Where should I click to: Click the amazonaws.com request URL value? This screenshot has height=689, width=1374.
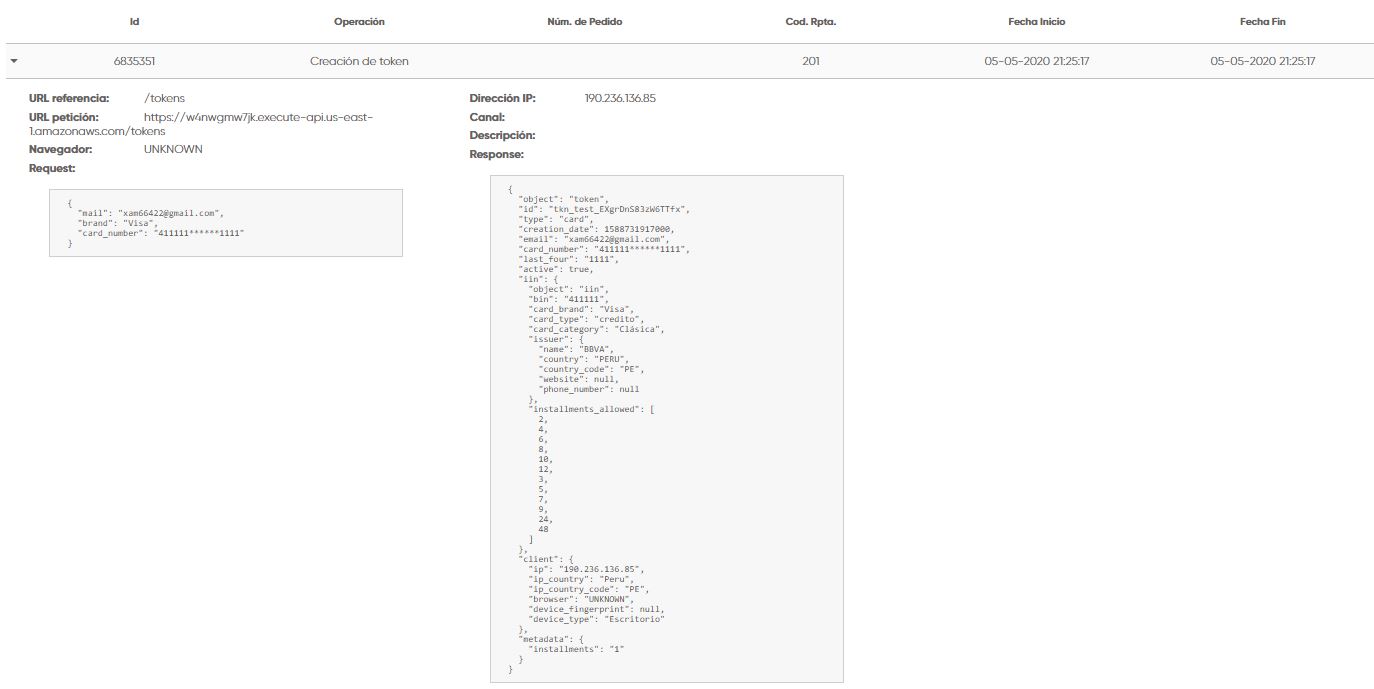(x=201, y=124)
